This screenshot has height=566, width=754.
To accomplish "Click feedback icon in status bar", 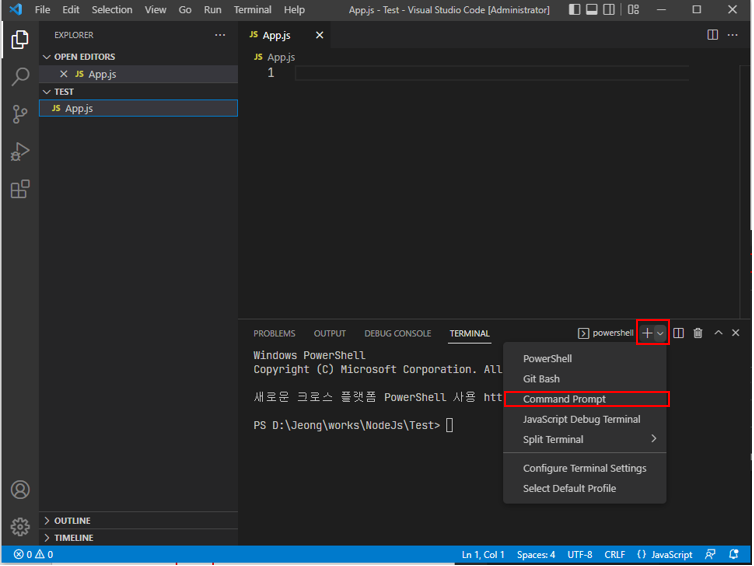I will pyautogui.click(x=710, y=554).
